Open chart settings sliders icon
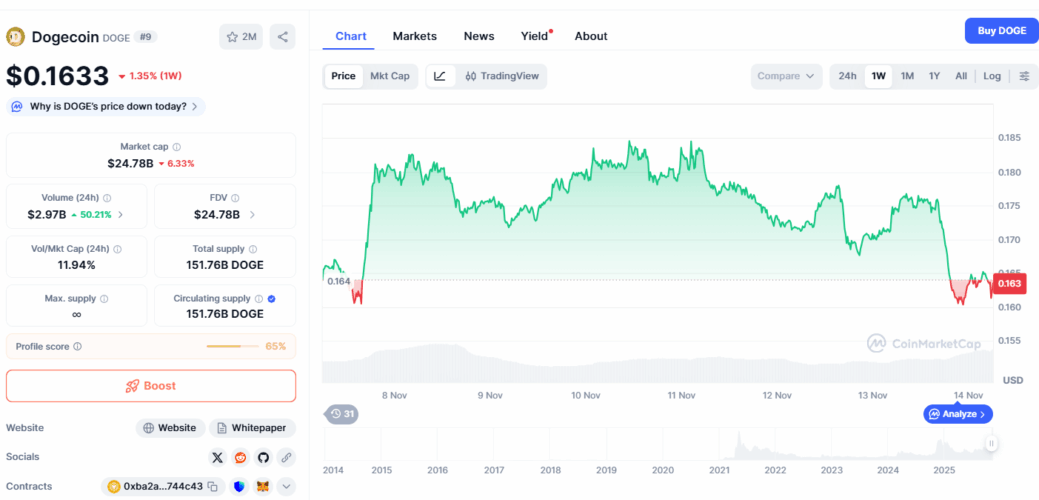 coord(1024,76)
